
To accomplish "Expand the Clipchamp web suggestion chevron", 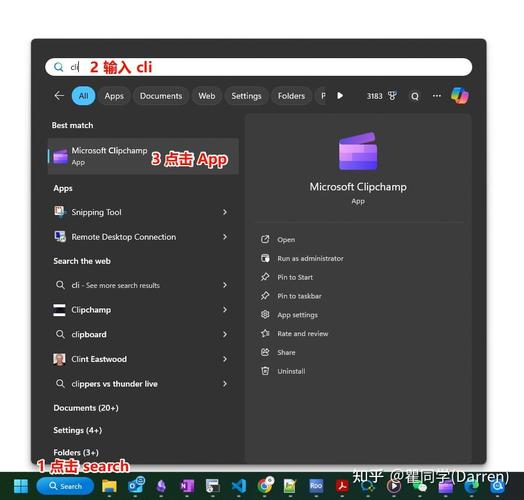I will 225,310.
